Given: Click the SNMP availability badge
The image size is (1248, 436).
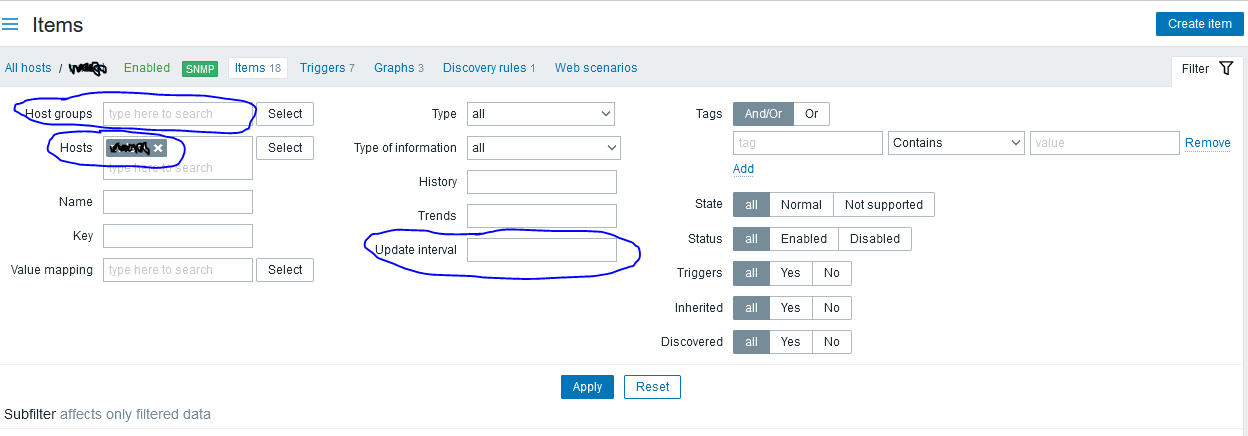Looking at the screenshot, I should click(x=200, y=69).
